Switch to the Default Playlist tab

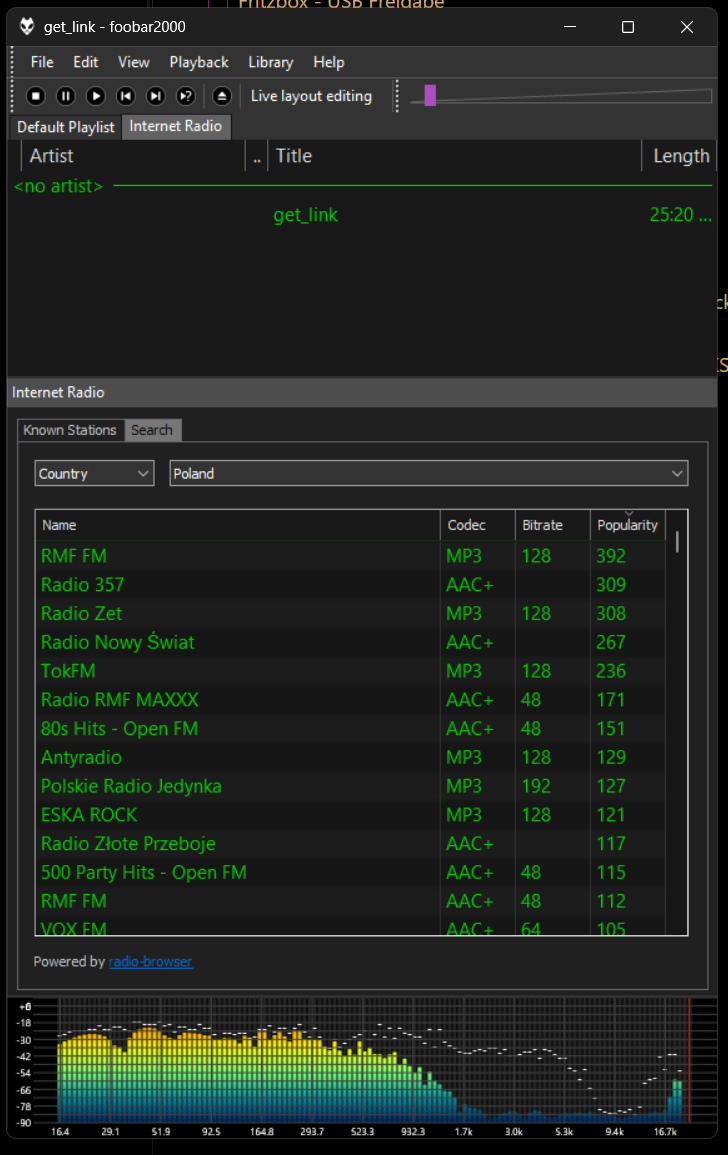click(66, 127)
